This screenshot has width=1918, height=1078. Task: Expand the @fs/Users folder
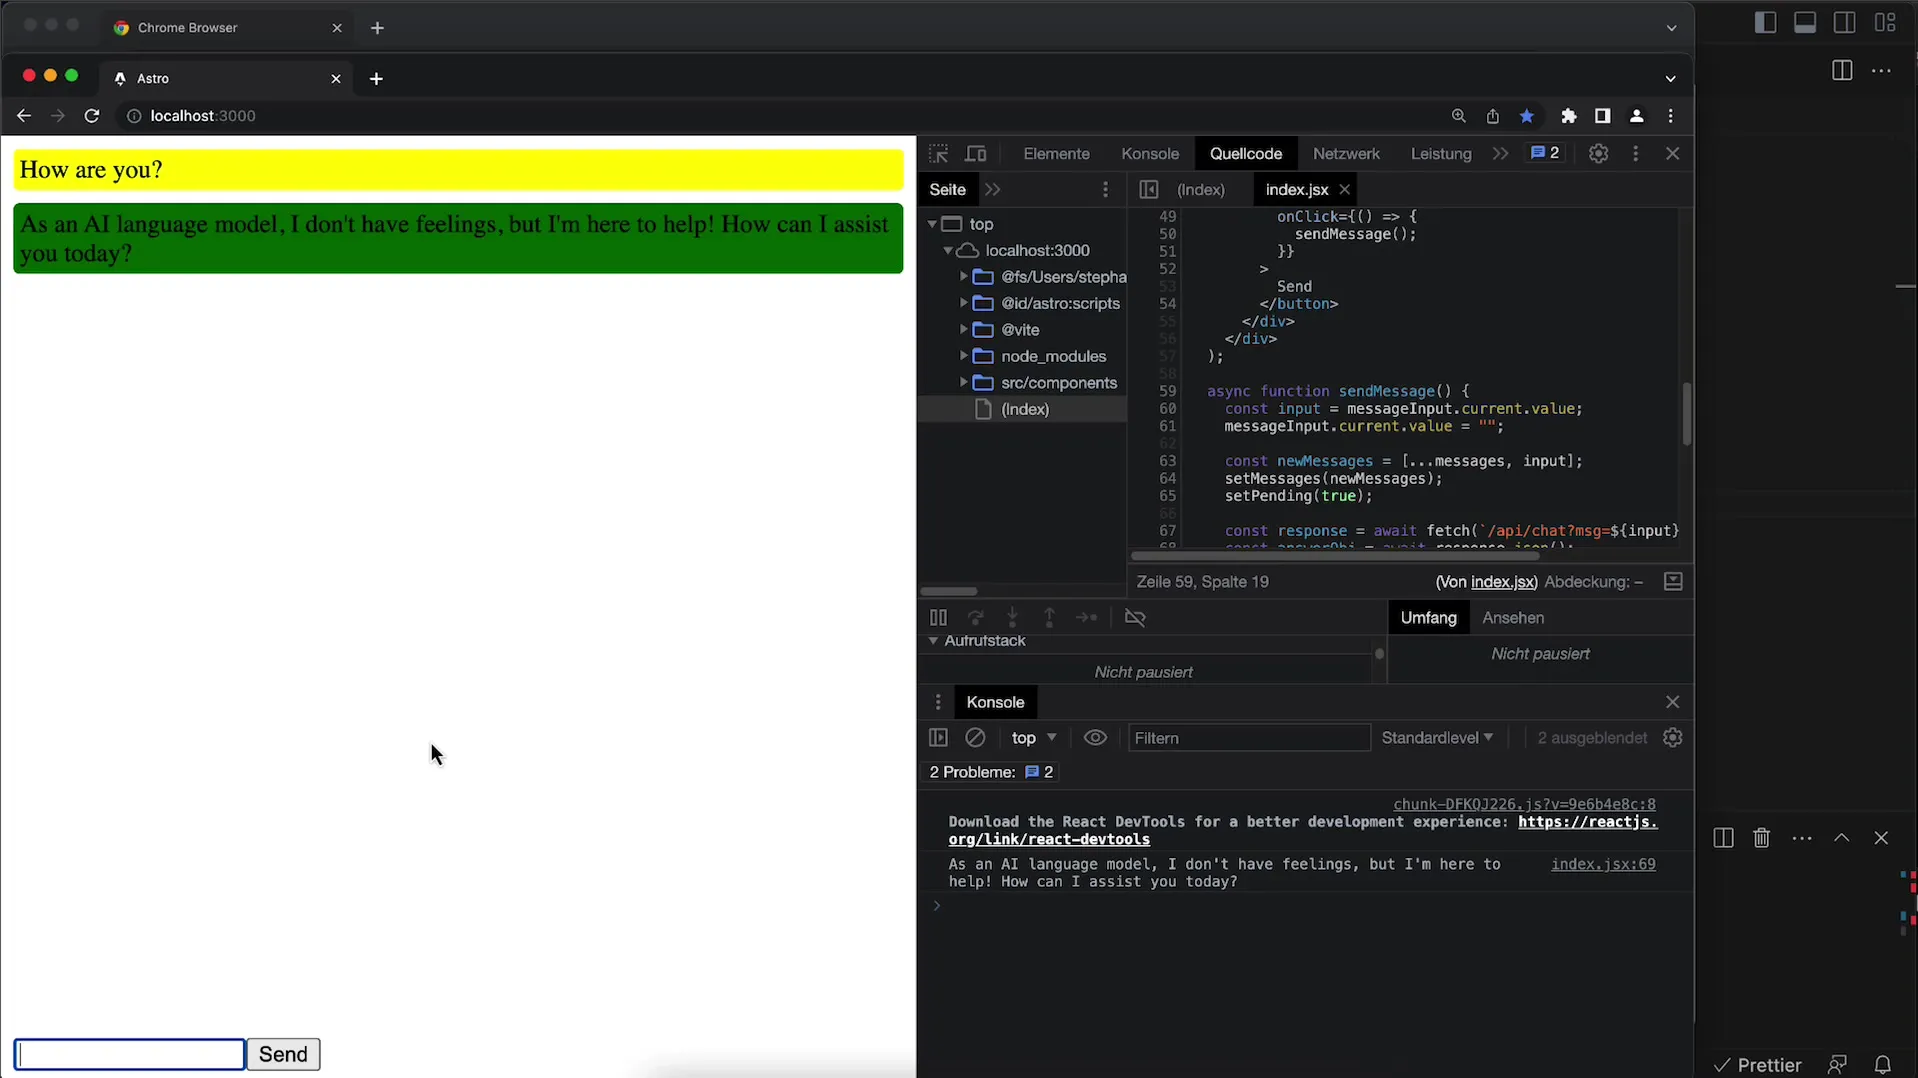964,277
